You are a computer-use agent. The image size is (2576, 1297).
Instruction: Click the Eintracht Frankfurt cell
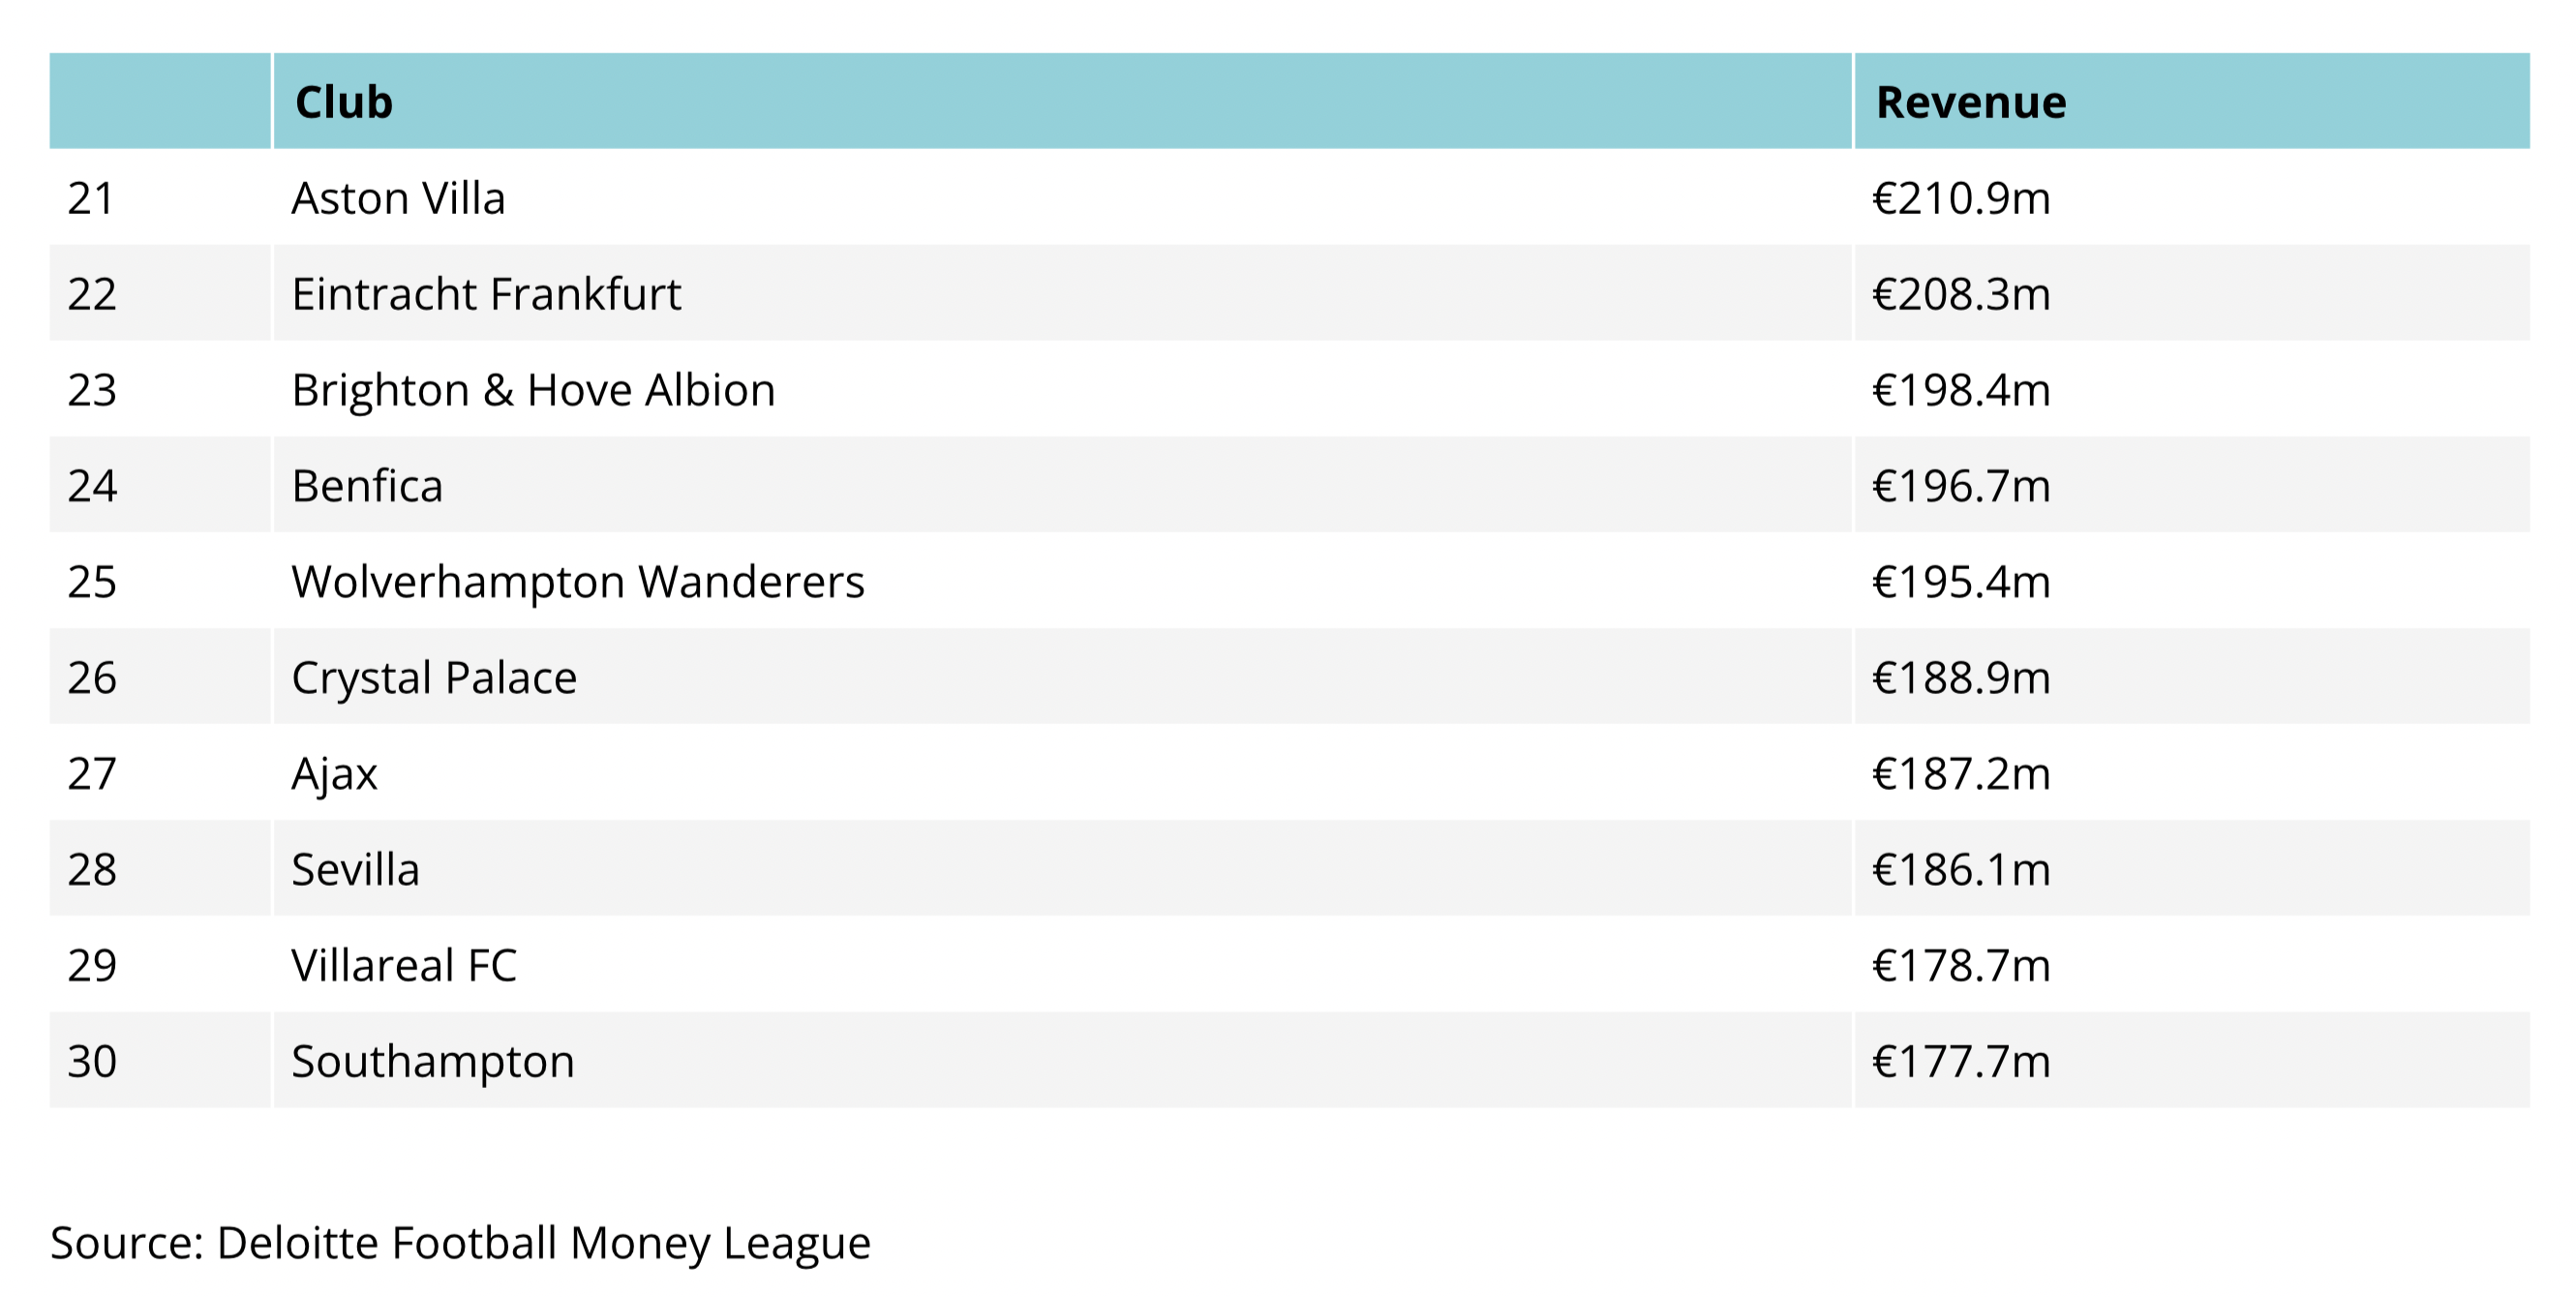(486, 294)
